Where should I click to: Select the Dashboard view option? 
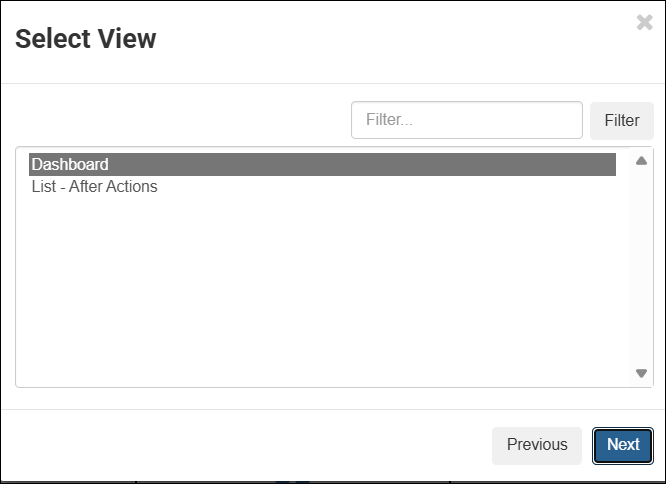tap(322, 165)
